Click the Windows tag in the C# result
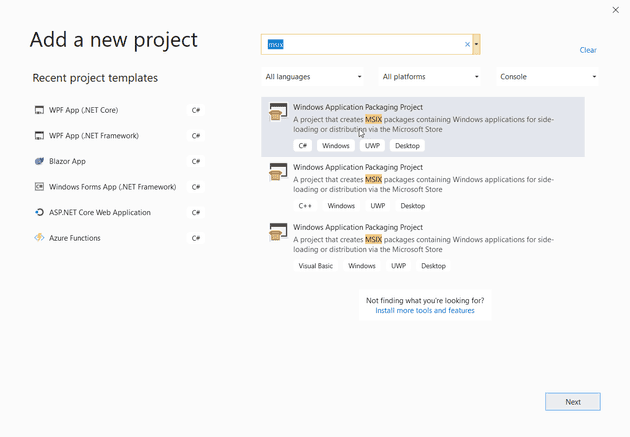Screen dimensions: 630x437 335,146
